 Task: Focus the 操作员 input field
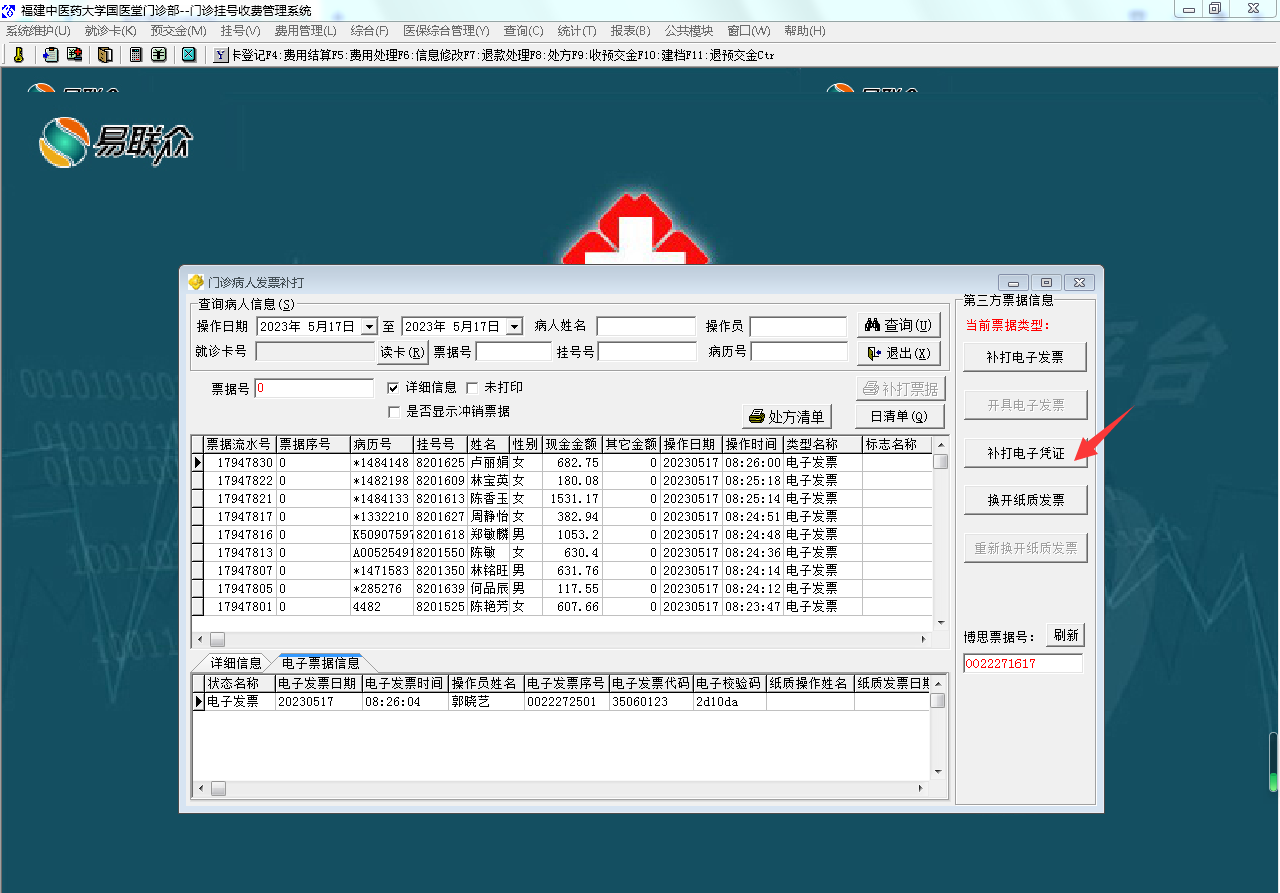[x=799, y=326]
